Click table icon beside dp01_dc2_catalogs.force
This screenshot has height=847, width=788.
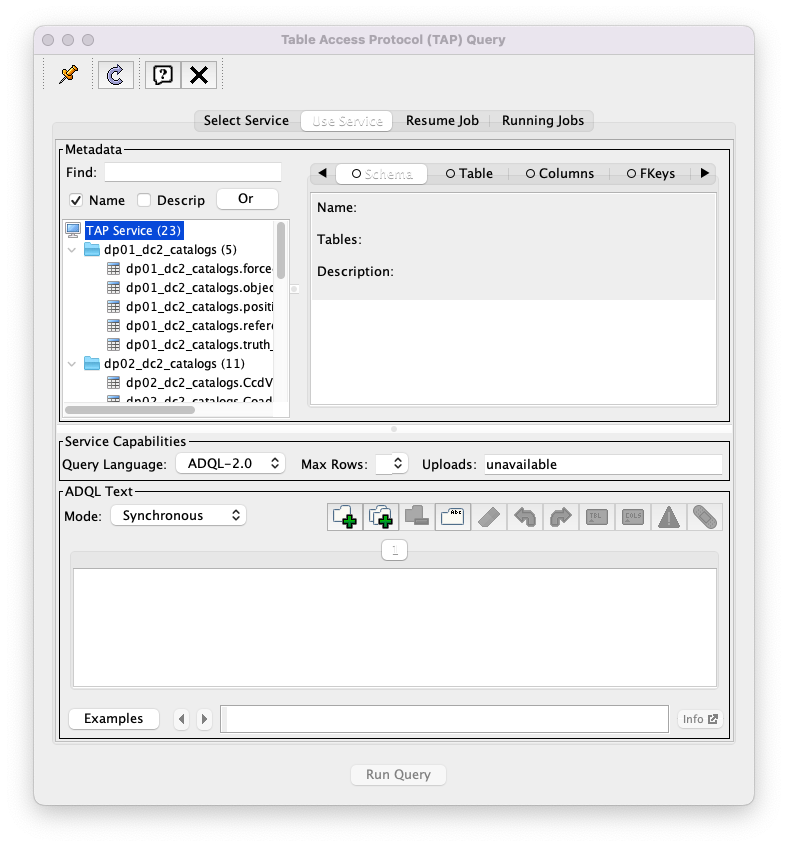click(x=113, y=268)
